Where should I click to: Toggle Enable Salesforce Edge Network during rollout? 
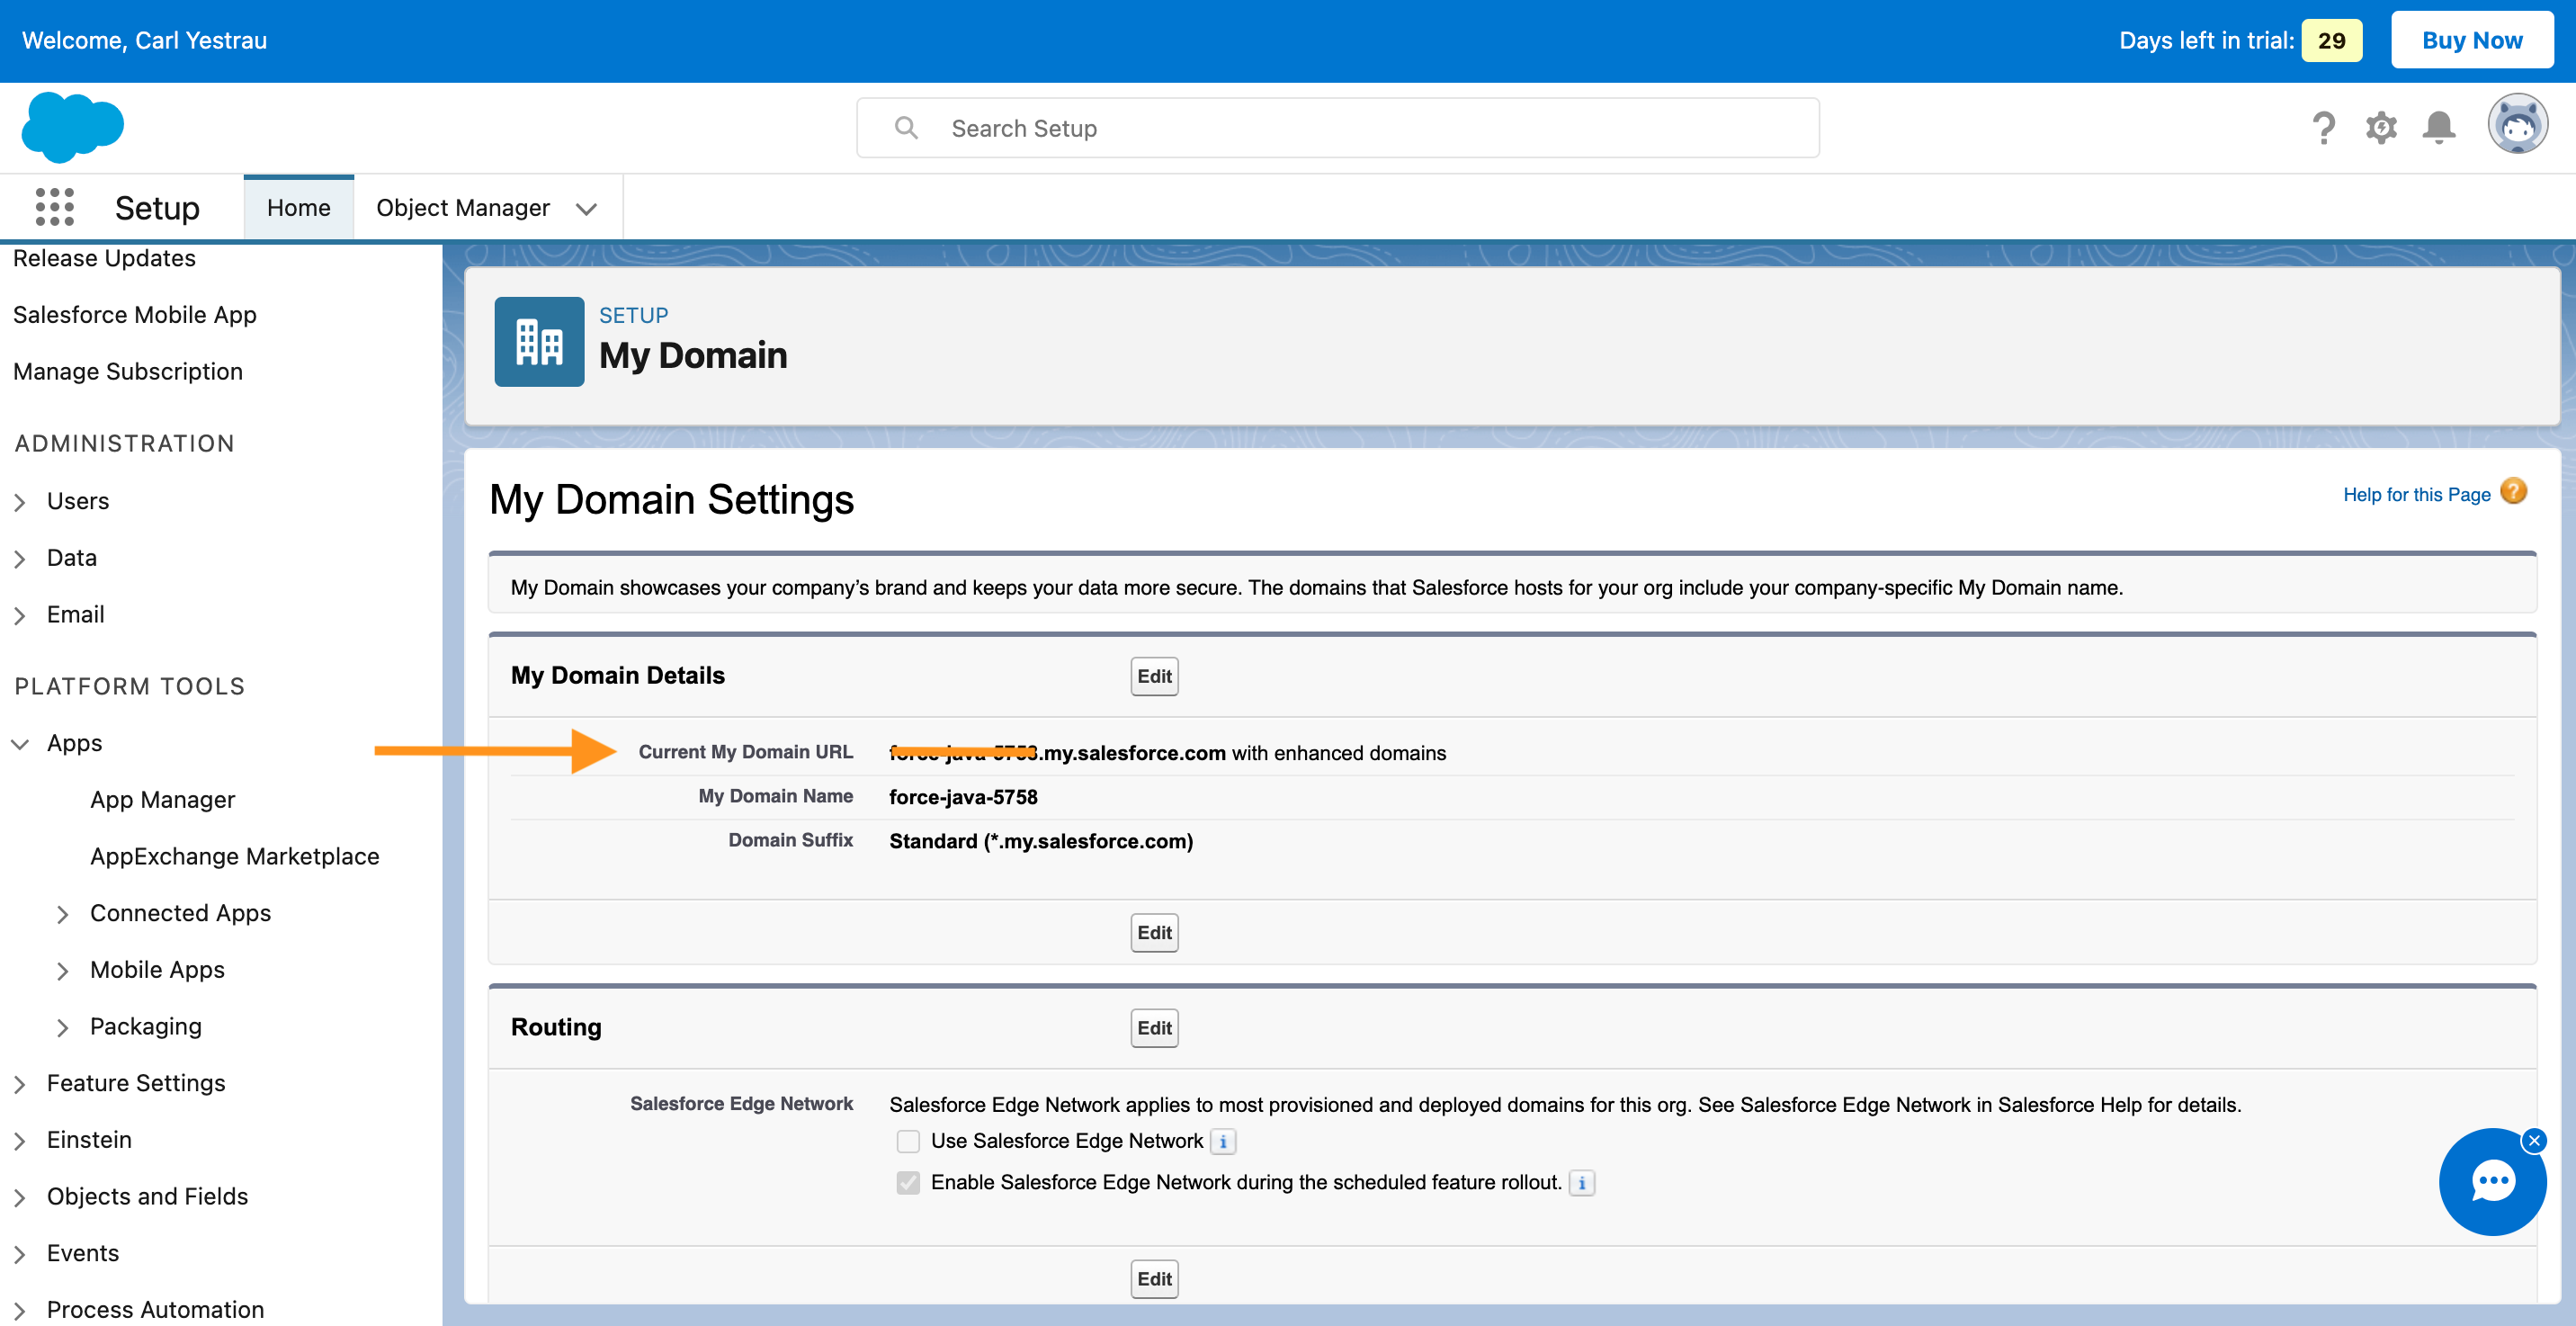pos(907,1183)
